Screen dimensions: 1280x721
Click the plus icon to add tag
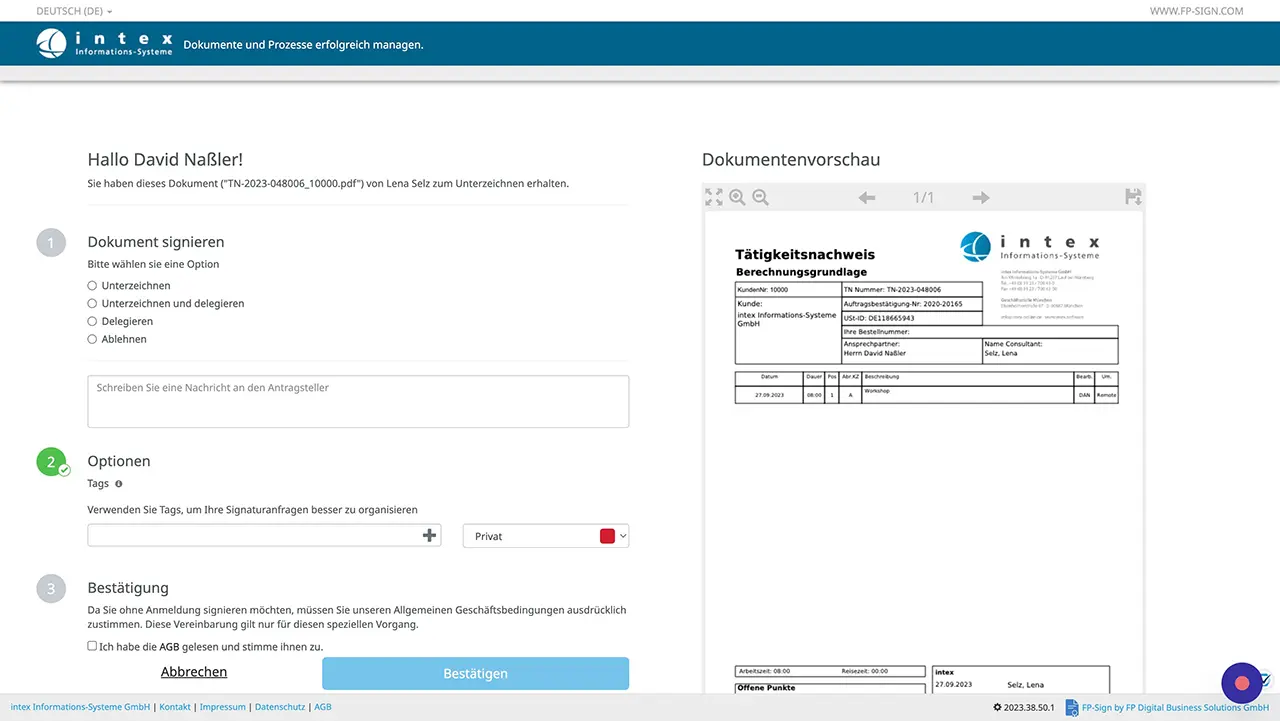pos(430,536)
